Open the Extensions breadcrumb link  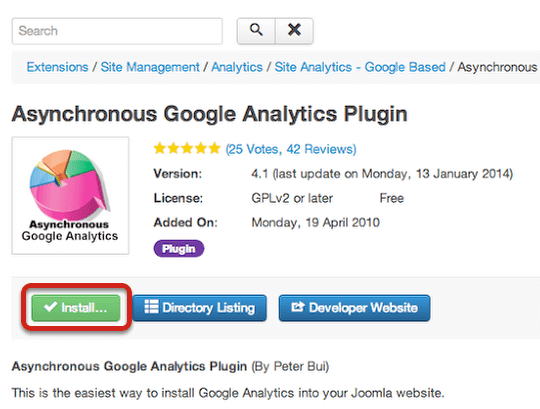[x=58, y=67]
